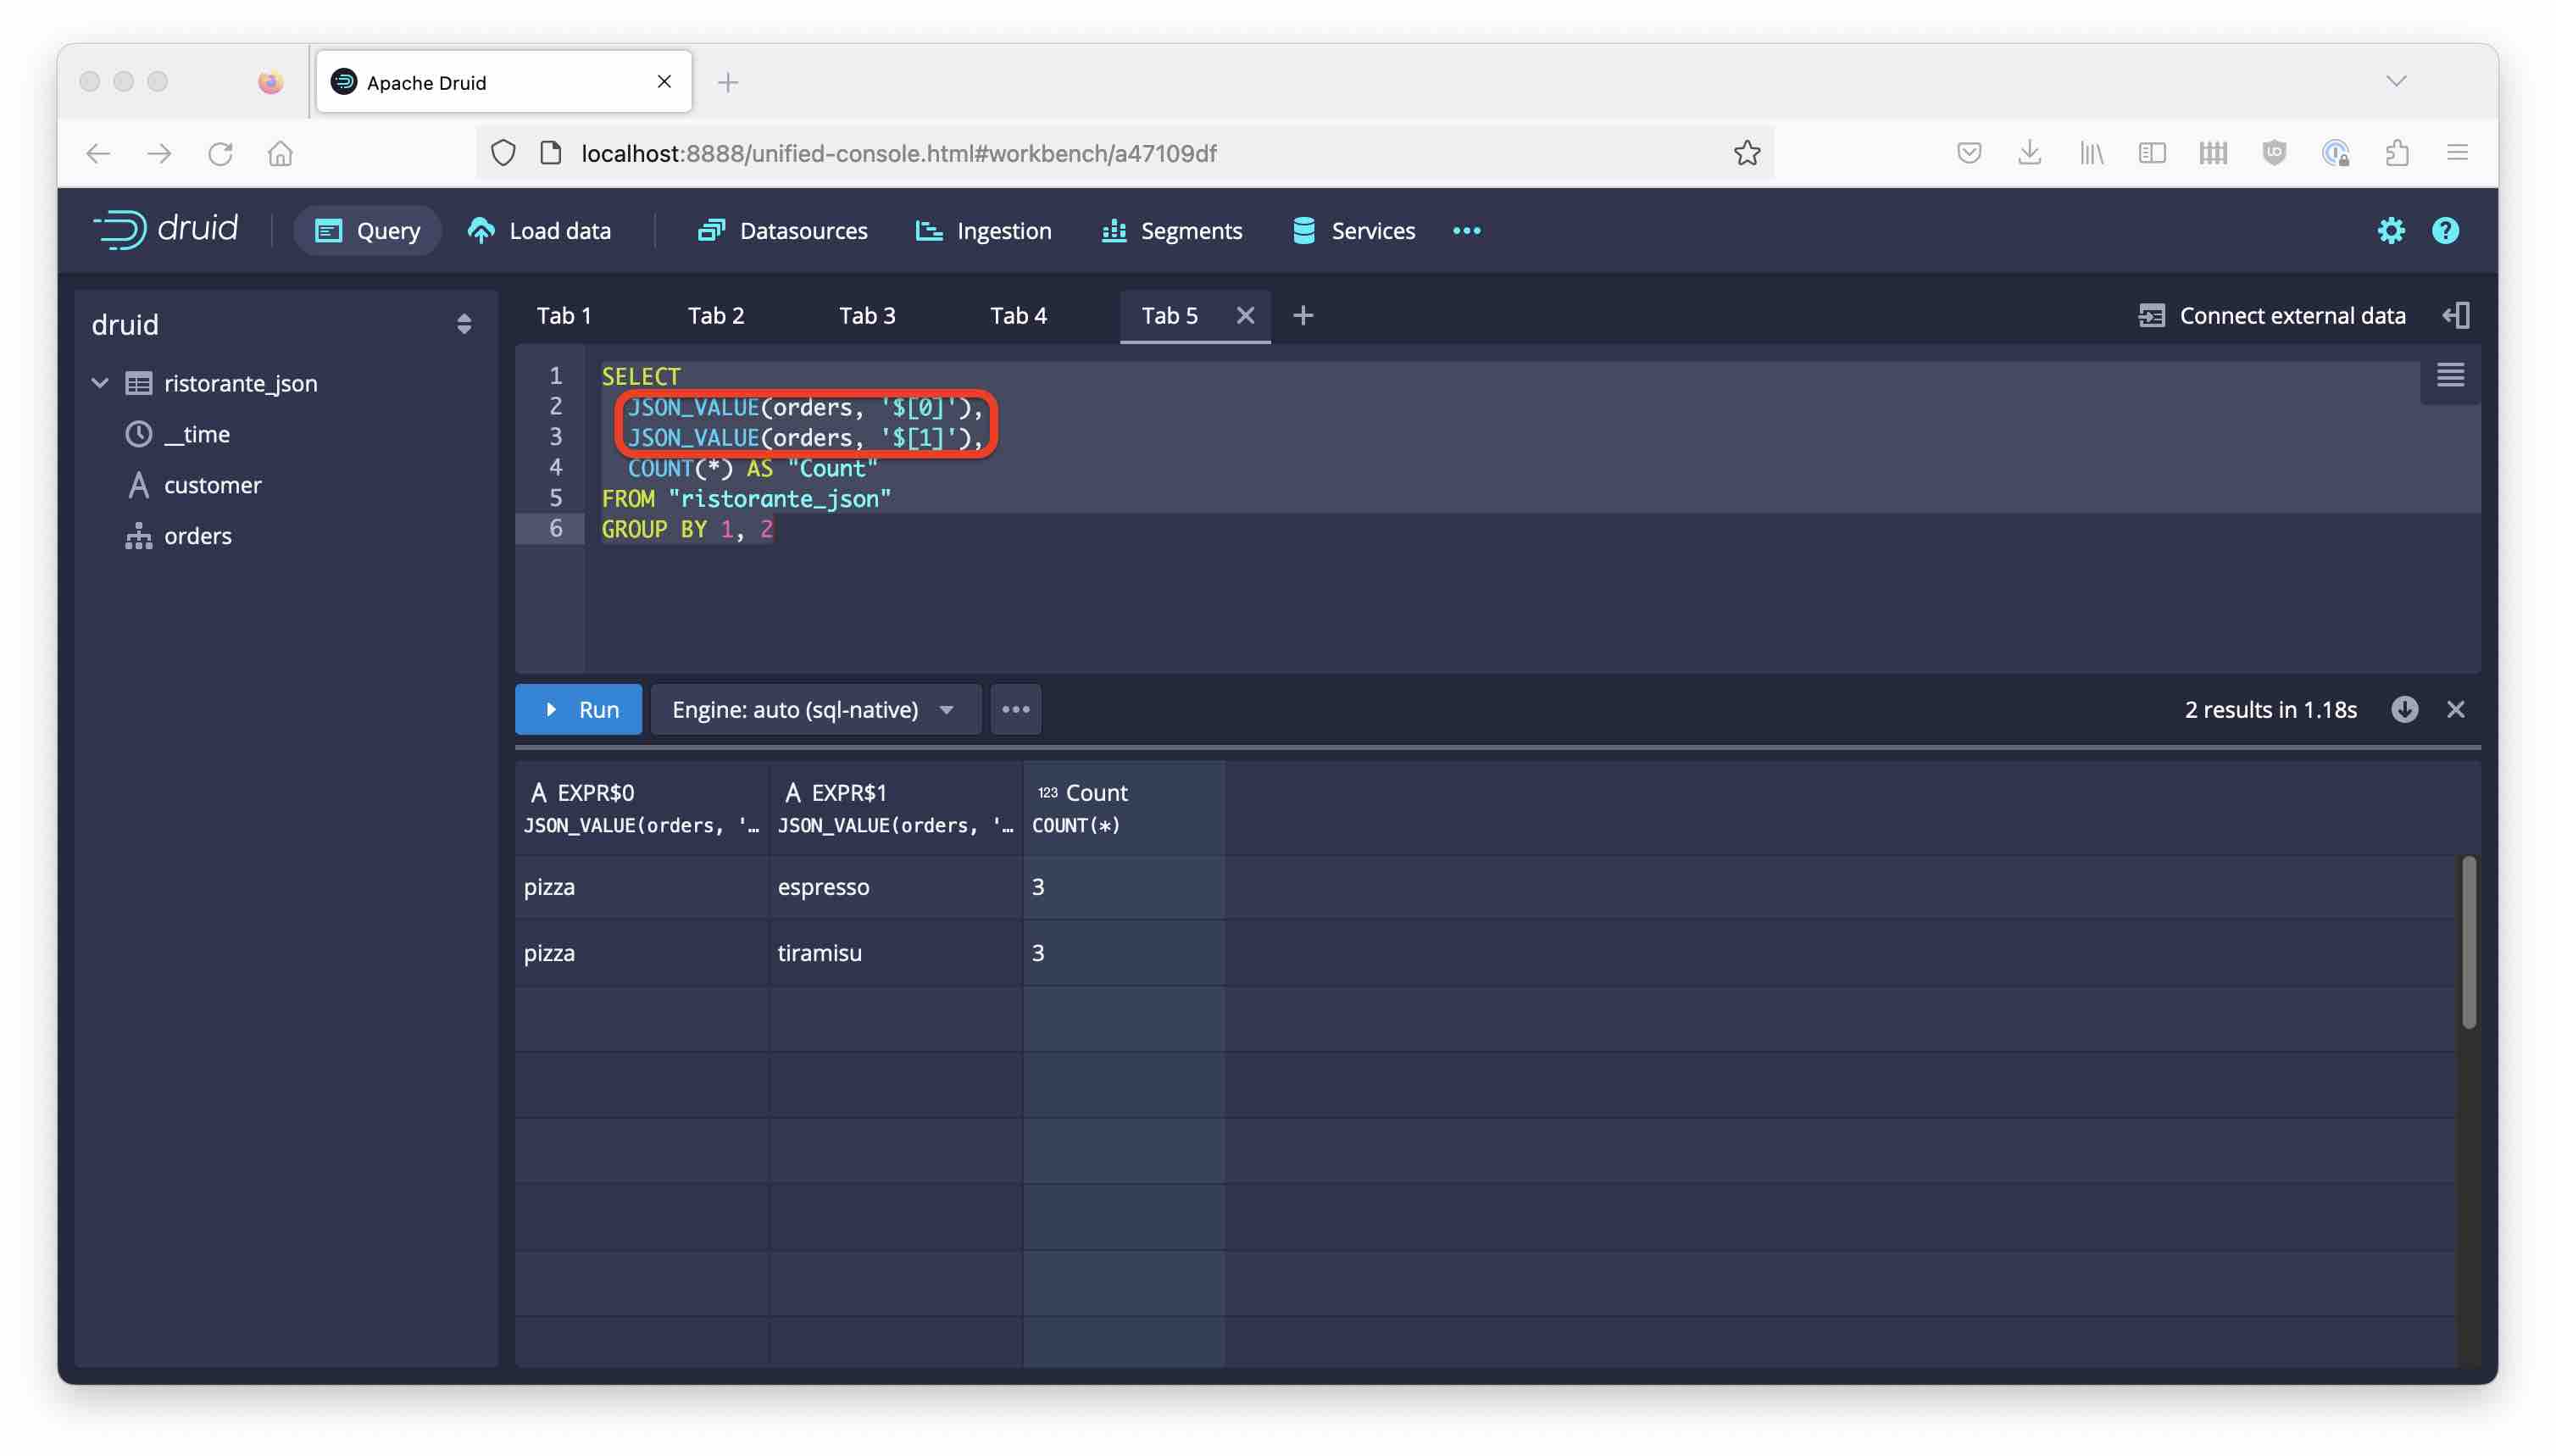The width and height of the screenshot is (2556, 1456).
Task: Expand the ristorante_json datasource tree
Action: [98, 383]
